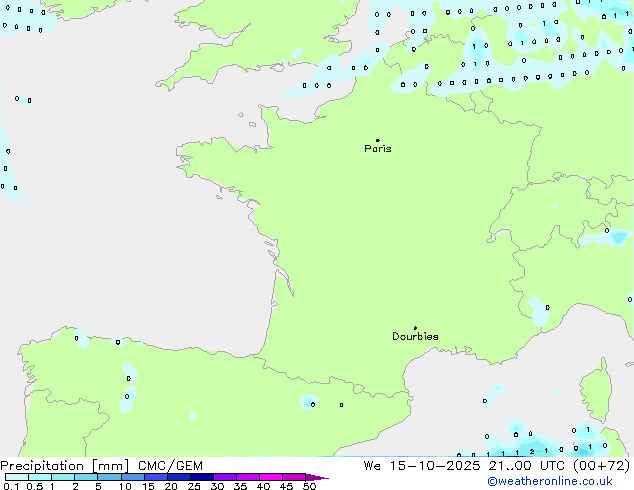634x490 pixels.
Task: Click the 'Precipitation [mm]' title text
Action: (65, 465)
